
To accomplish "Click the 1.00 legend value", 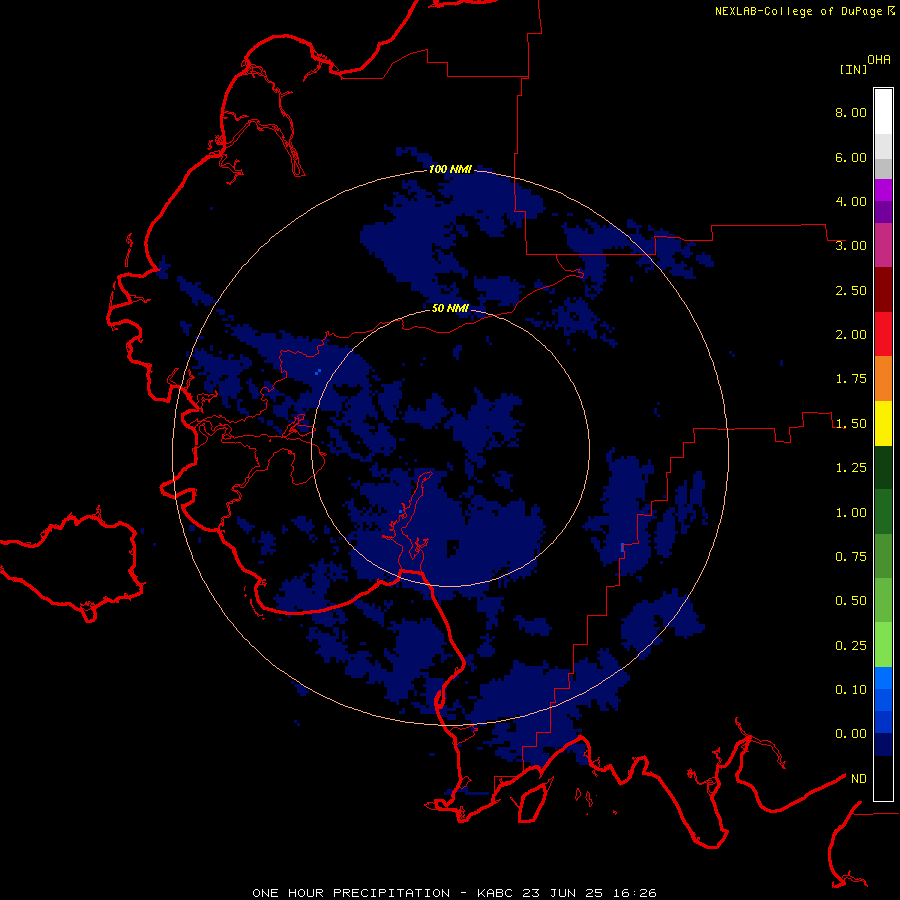I will point(851,513).
